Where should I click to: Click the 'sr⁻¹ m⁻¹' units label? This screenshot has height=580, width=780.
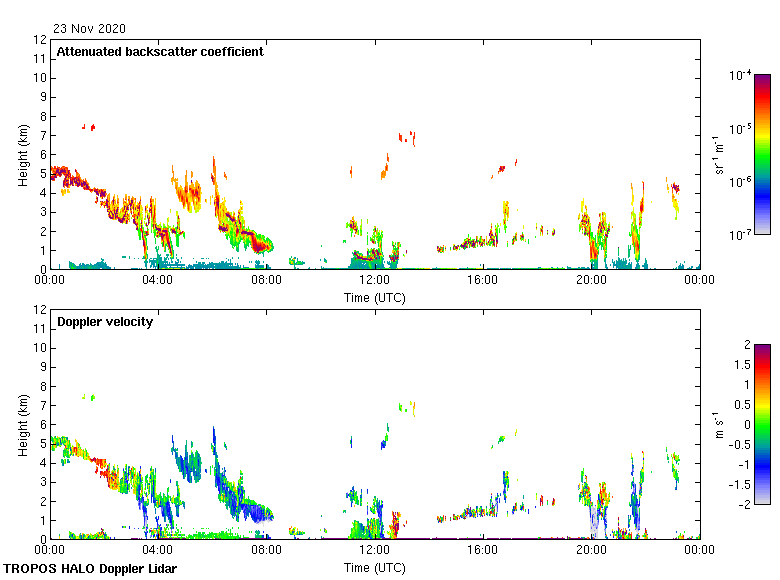[x=719, y=155]
